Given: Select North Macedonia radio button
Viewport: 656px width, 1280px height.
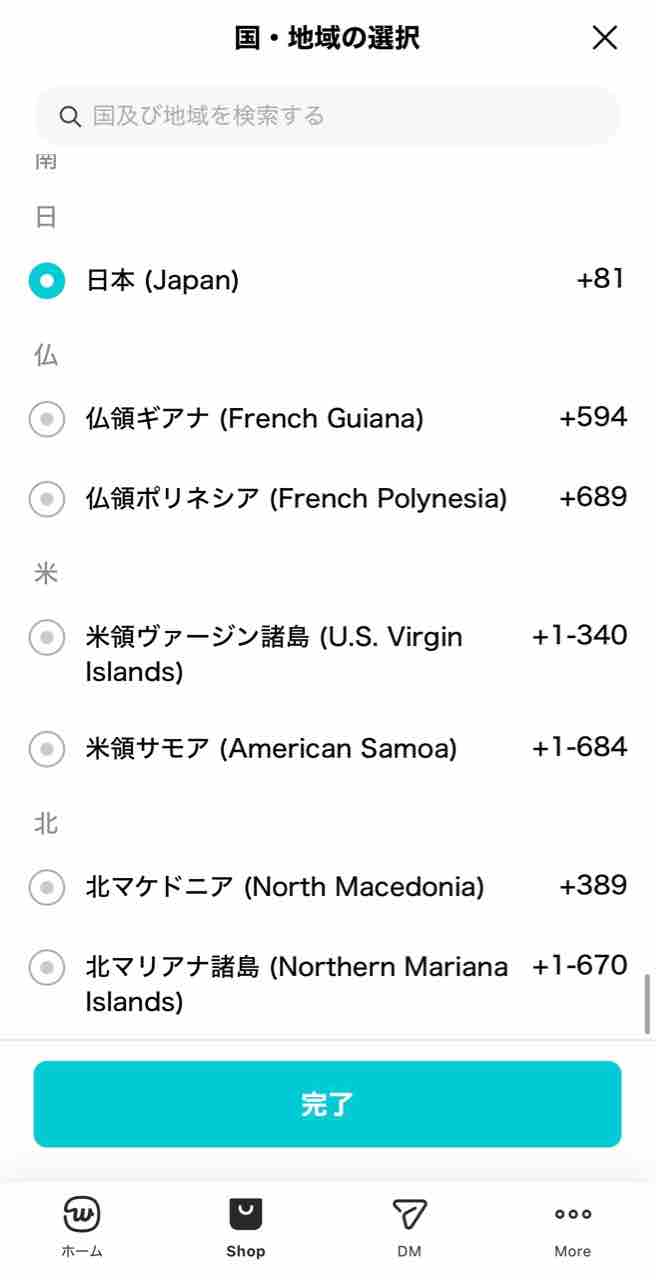Looking at the screenshot, I should [47, 887].
